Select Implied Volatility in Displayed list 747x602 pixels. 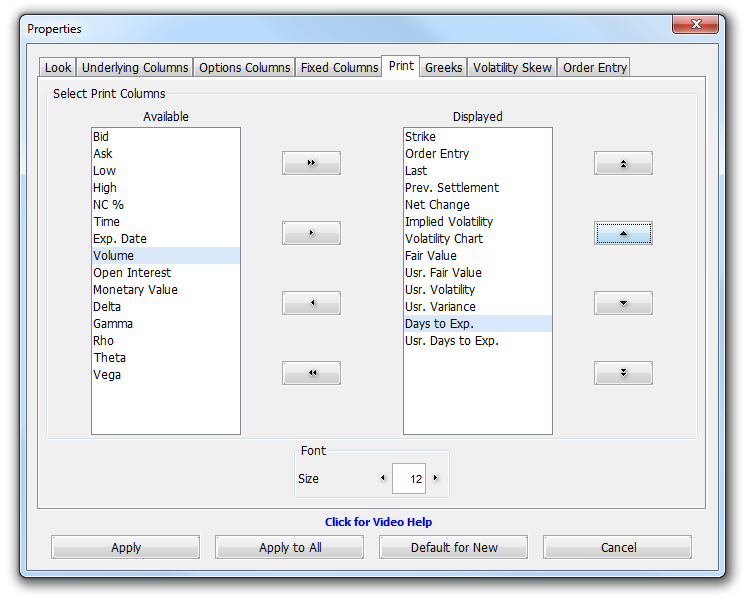(449, 222)
